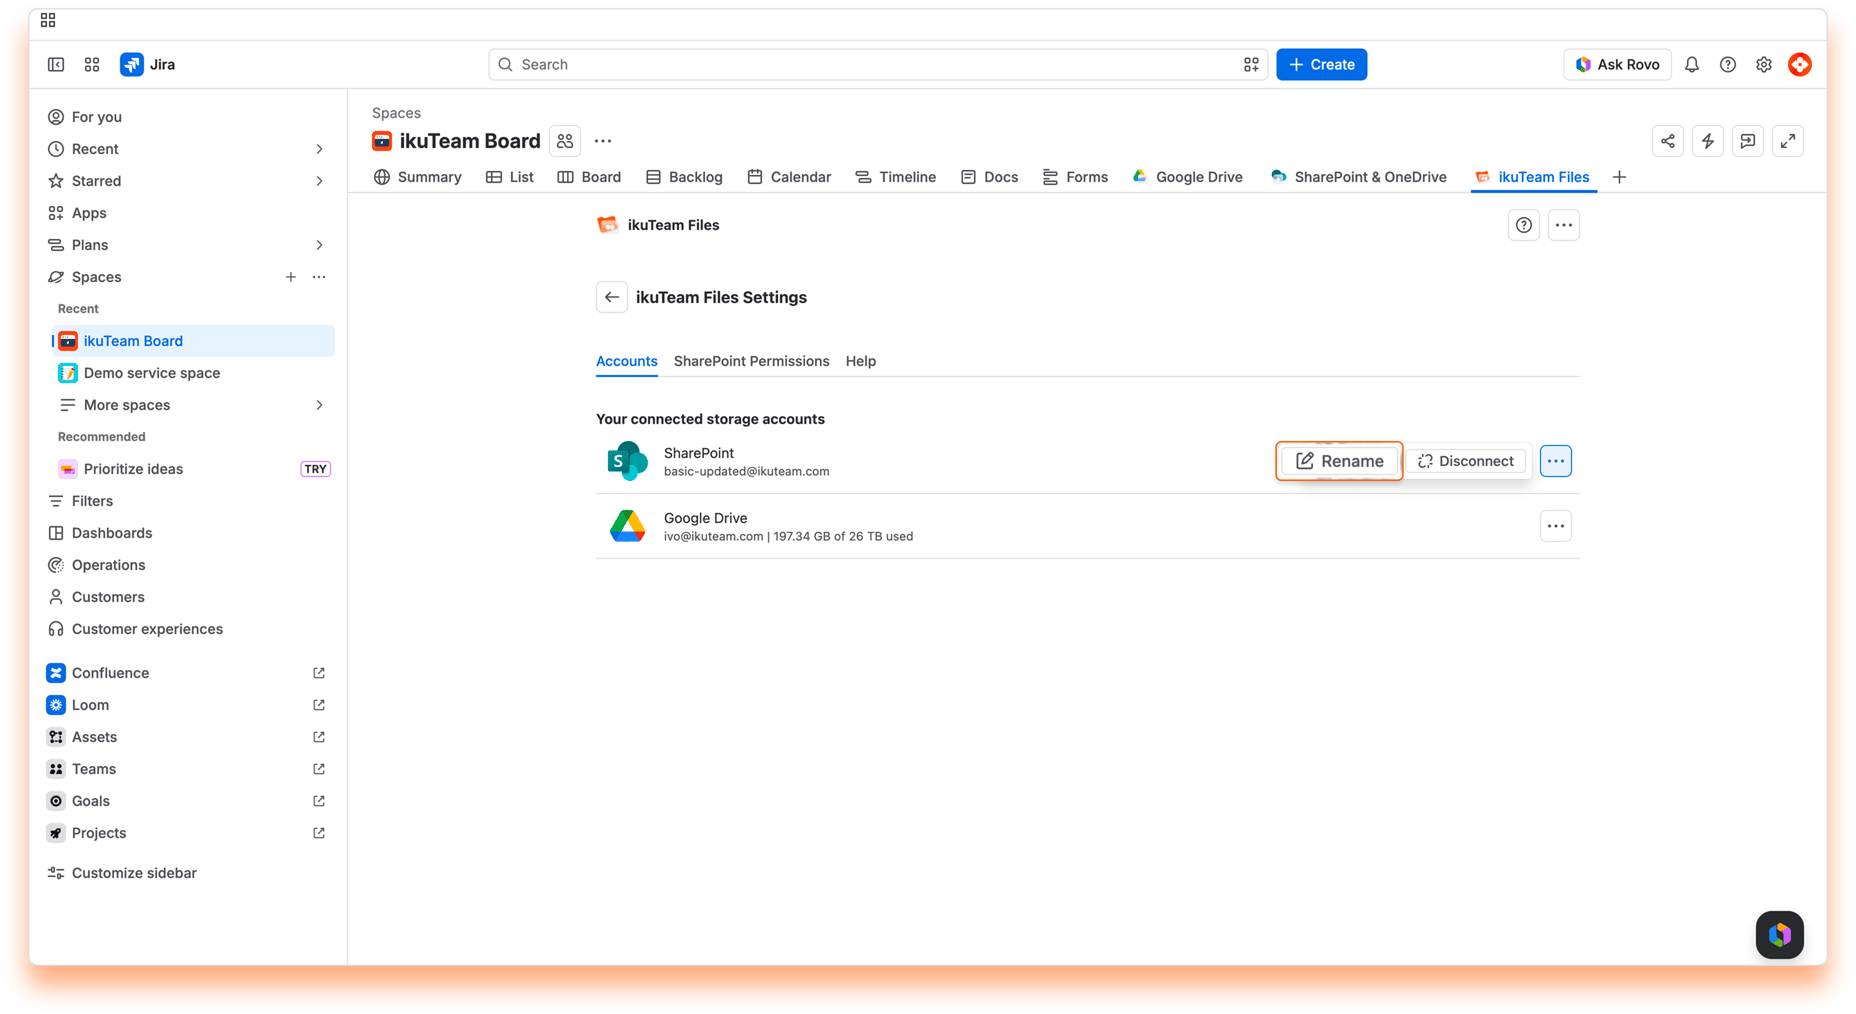Viewport: 1856px width, 1014px height.
Task: Open Prioritize ideas recommended space
Action: pyautogui.click(x=192, y=469)
